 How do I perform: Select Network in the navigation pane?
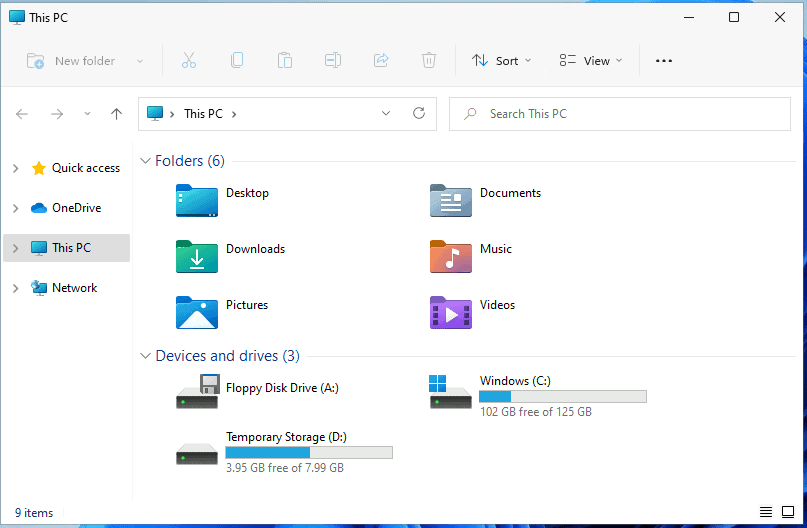[x=75, y=288]
